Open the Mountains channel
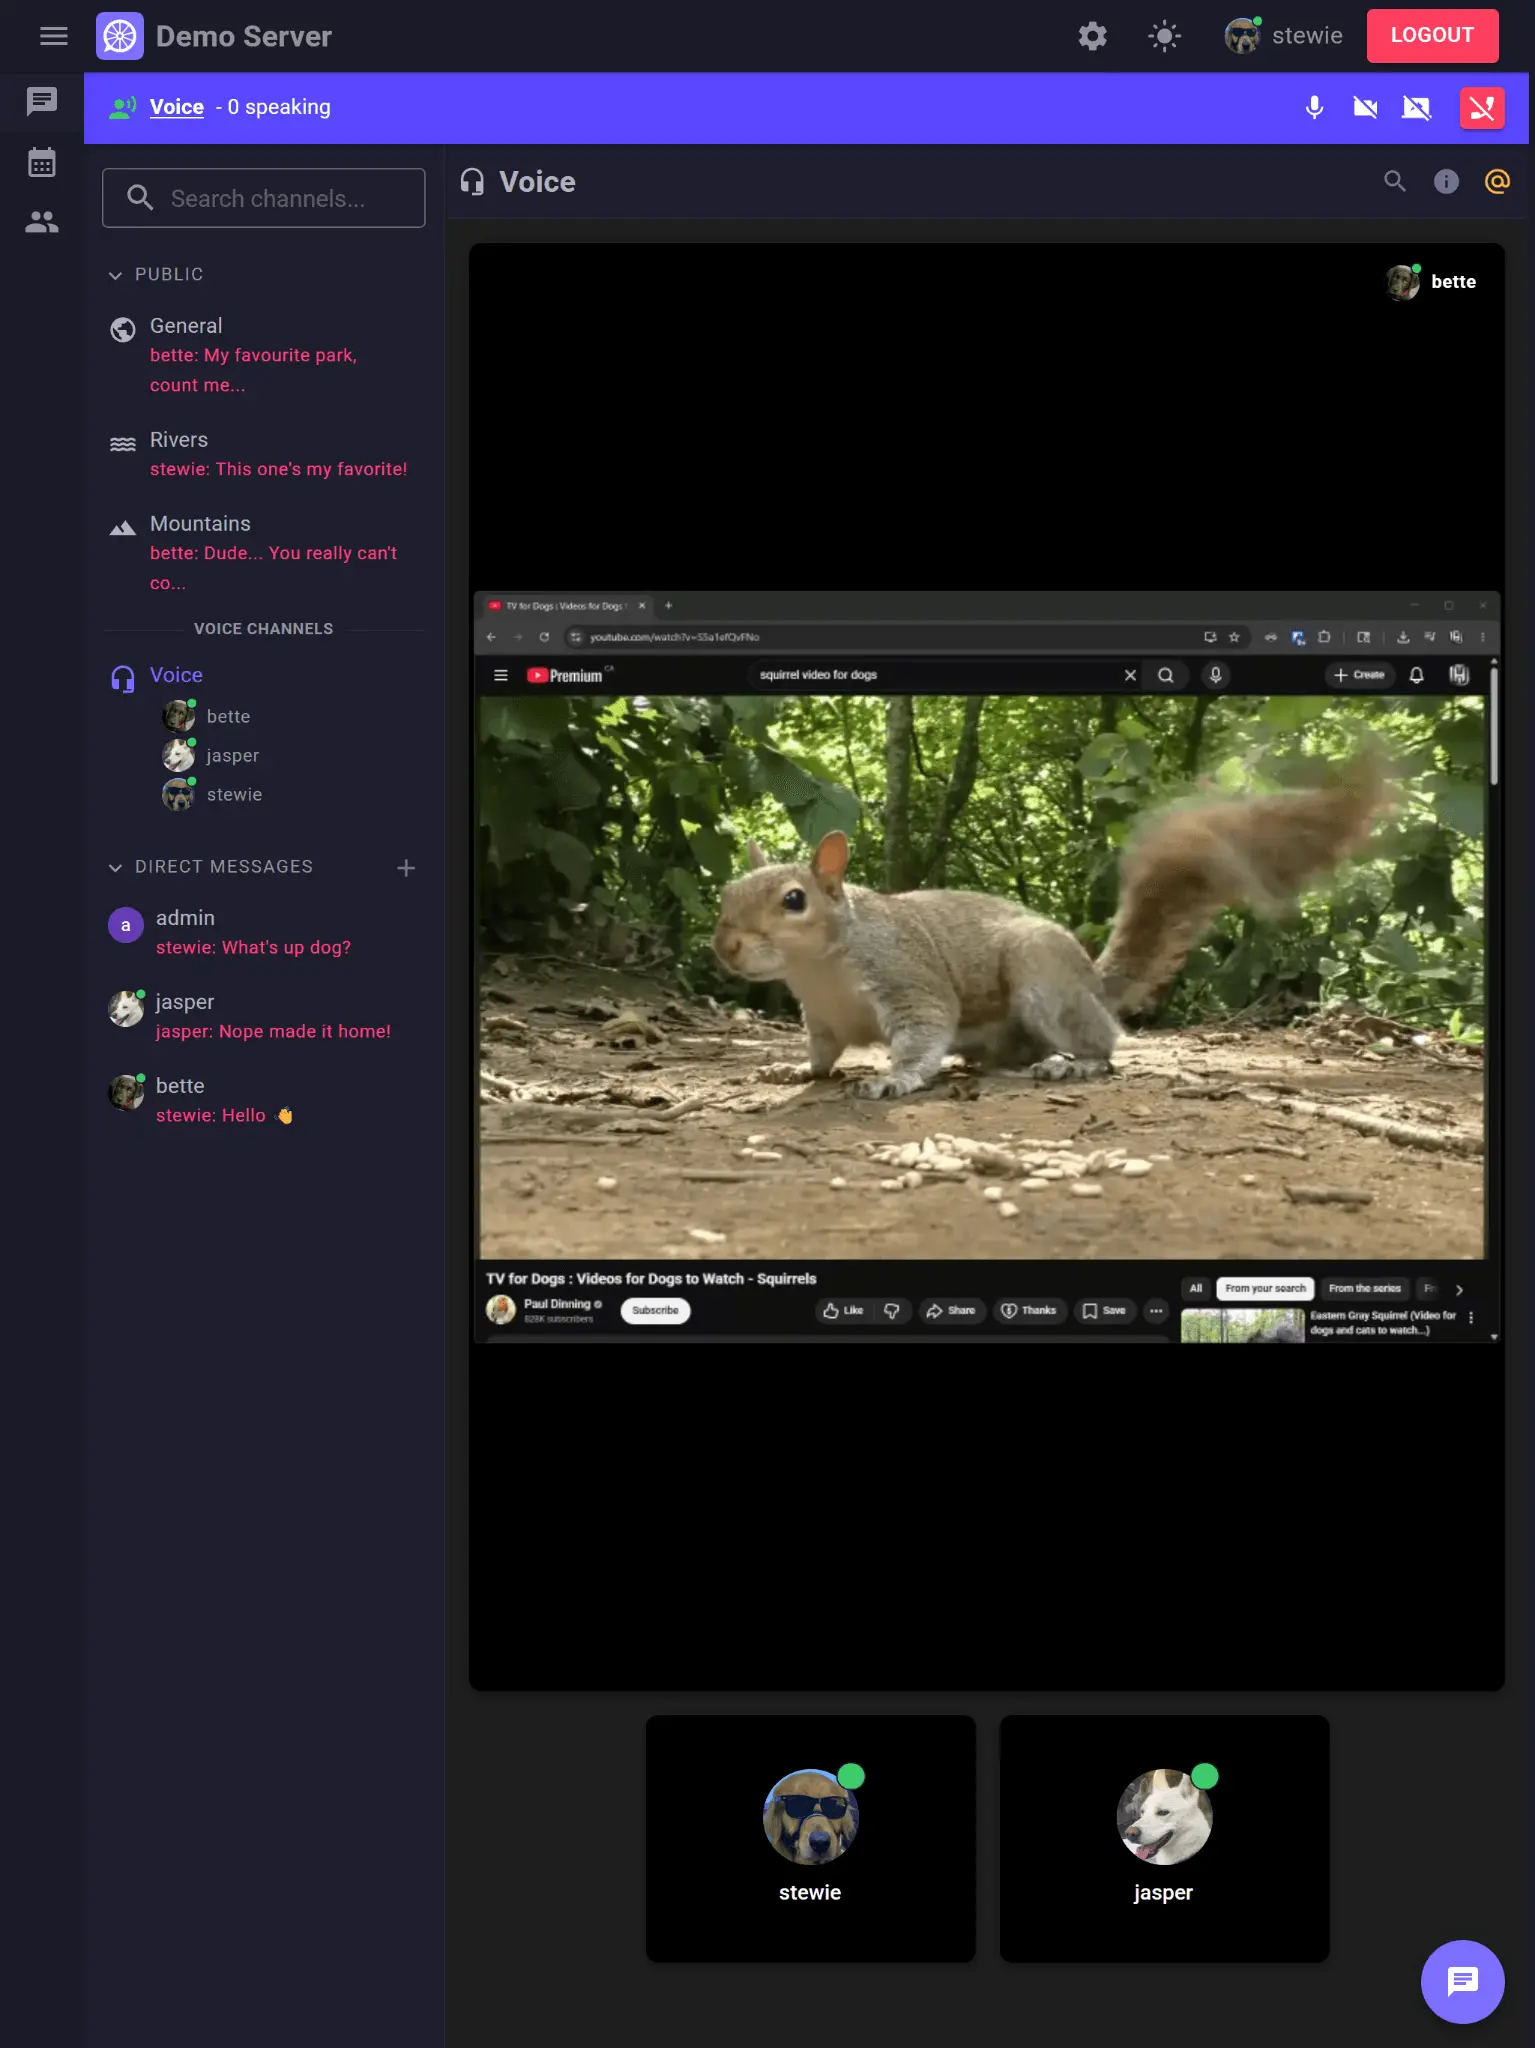Viewport: 1535px width, 2048px height. [264, 553]
